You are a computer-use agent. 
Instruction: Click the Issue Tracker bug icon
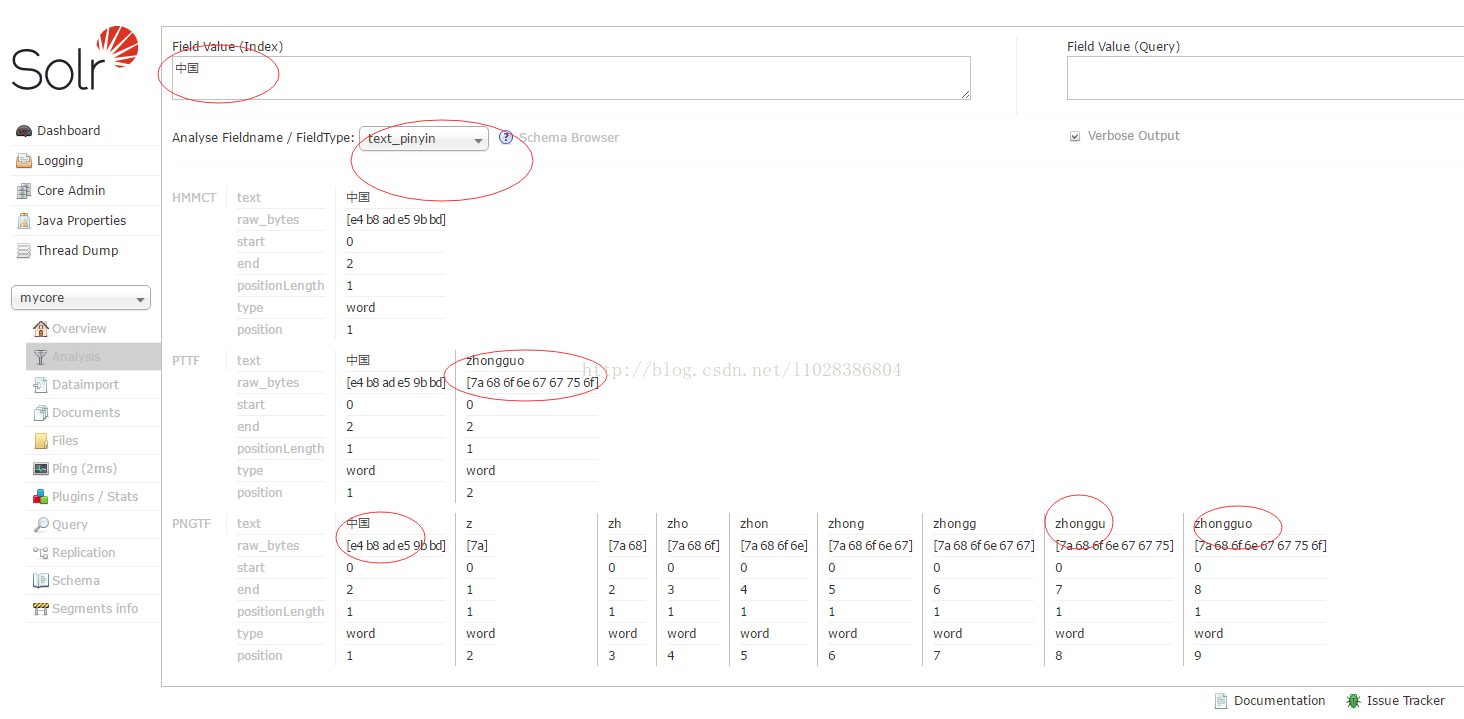tap(1353, 701)
